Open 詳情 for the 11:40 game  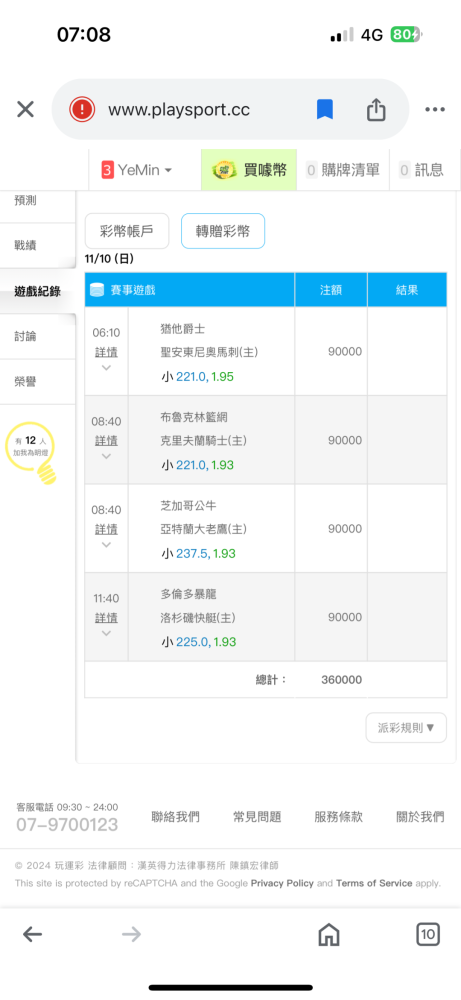point(106,618)
